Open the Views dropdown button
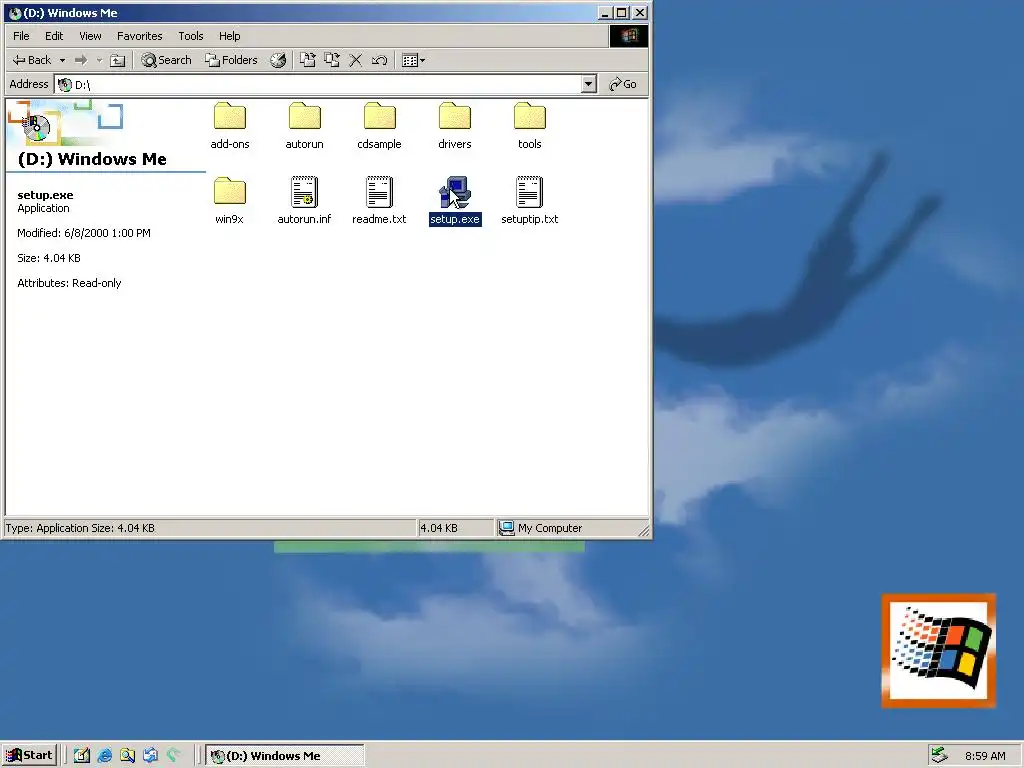 413,60
